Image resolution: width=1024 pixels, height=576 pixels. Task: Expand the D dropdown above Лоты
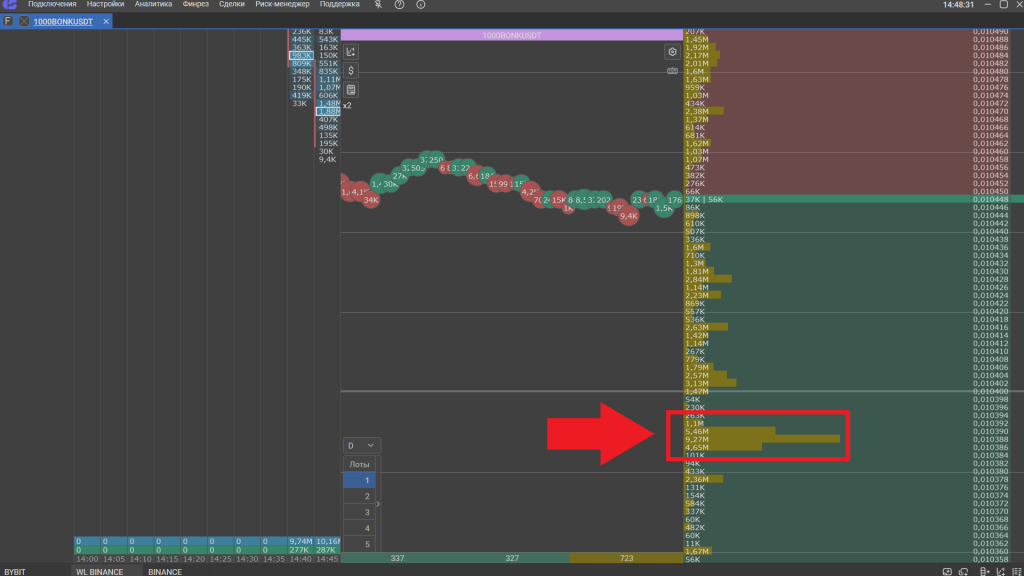pyautogui.click(x=361, y=445)
